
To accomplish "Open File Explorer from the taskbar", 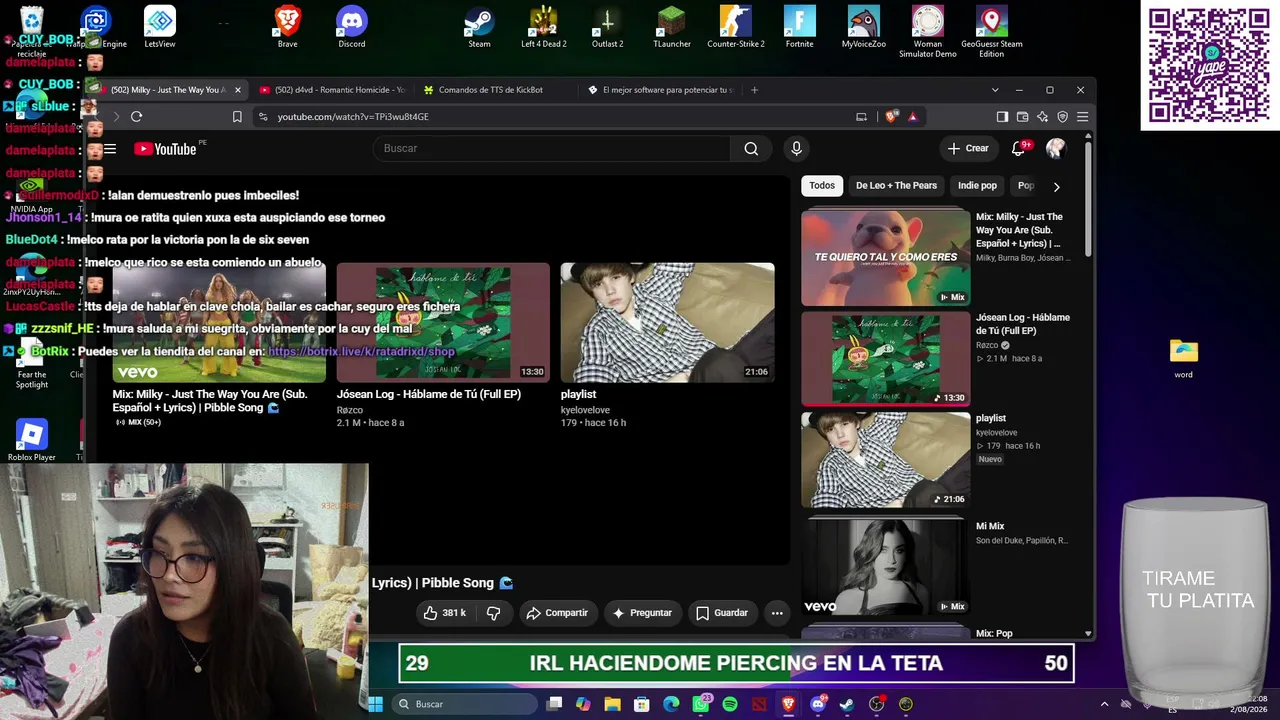I will (613, 704).
